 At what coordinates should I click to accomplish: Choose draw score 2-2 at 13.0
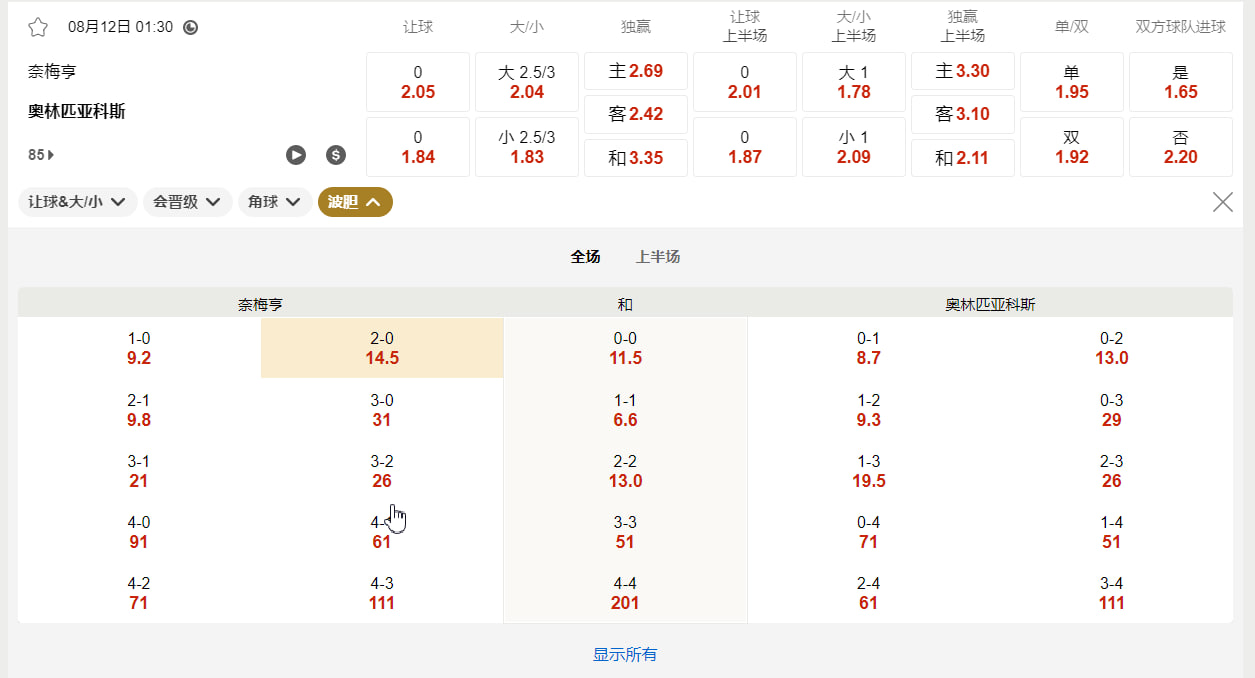(x=625, y=471)
